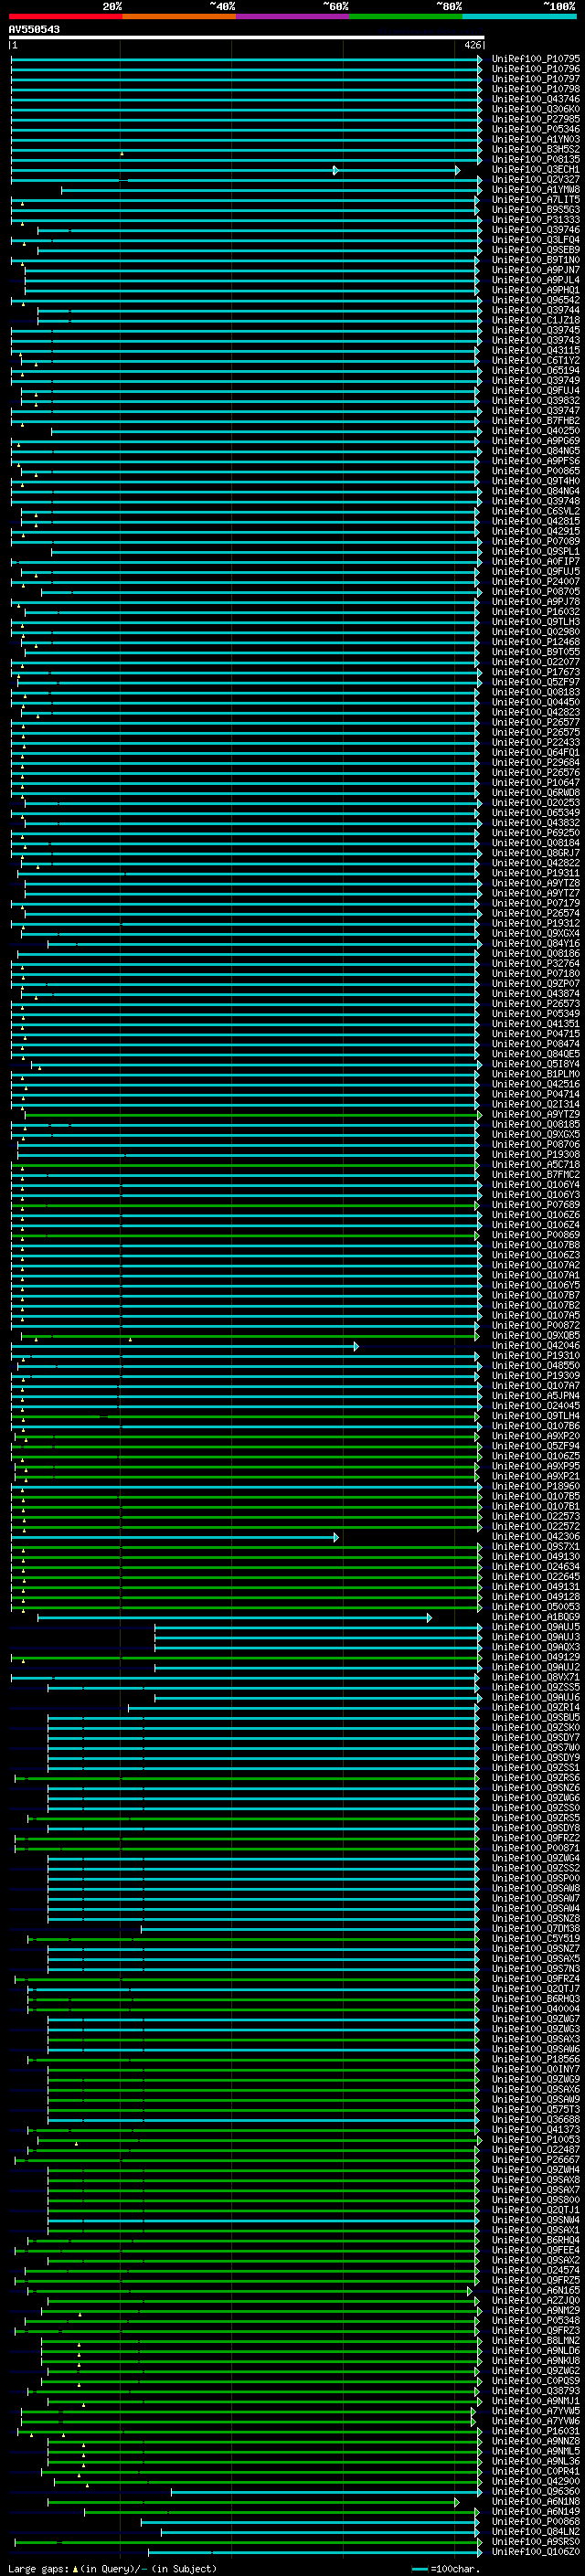Click the UniRef100_B9S5G3 label
Image resolution: width=585 pixels, height=2576 pixels.
536,210
